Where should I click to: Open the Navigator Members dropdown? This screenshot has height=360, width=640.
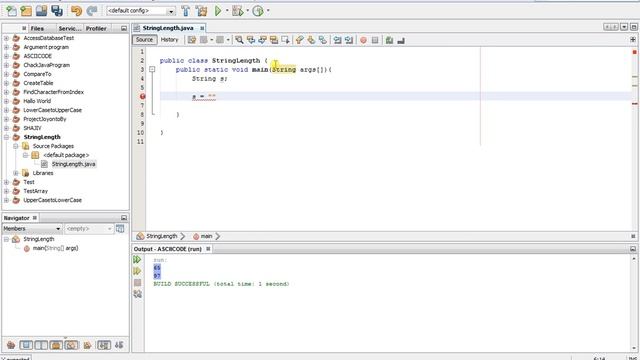pyautogui.click(x=32, y=229)
